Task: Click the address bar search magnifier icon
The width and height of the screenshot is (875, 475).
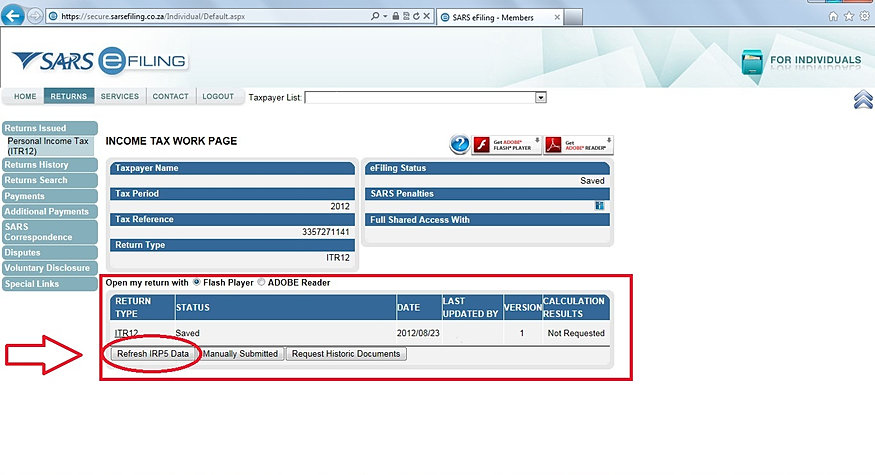Action: [375, 16]
